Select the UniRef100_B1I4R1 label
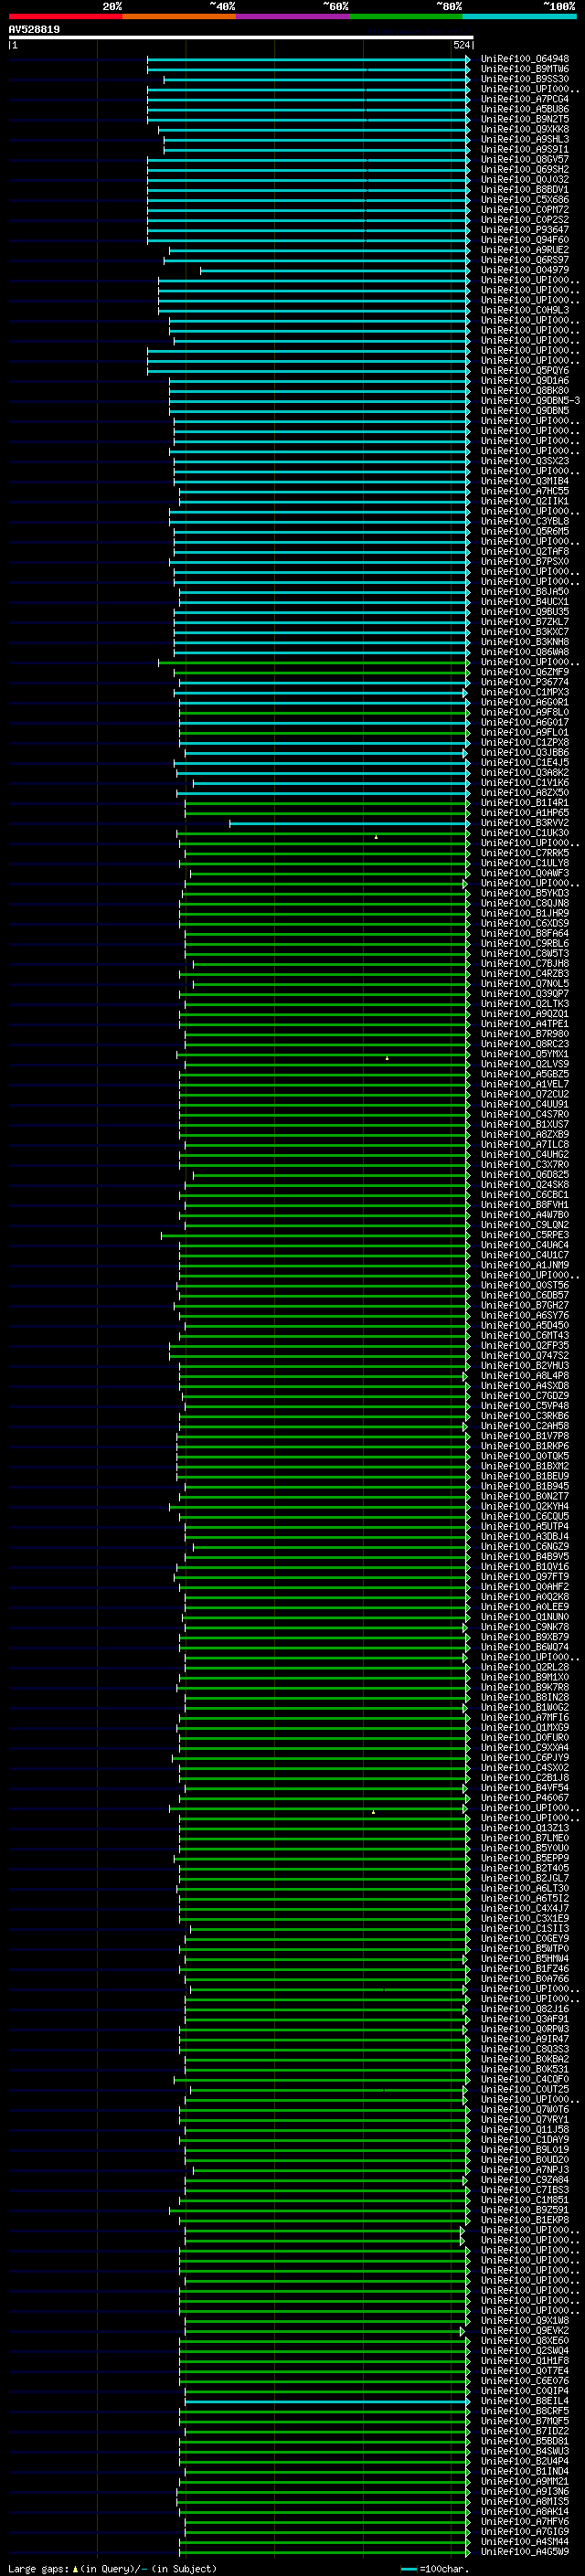The height and width of the screenshot is (2576, 585). (525, 802)
